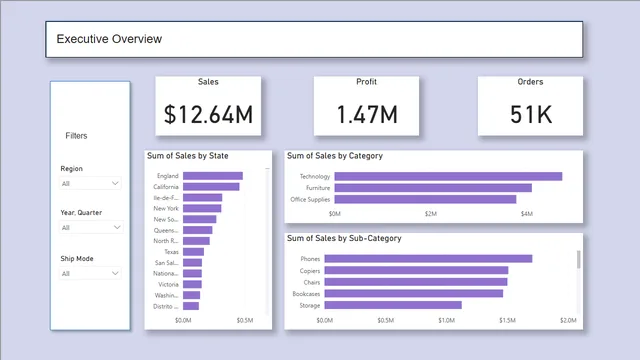This screenshot has height=360, width=640.
Task: Click the California bar in Sales by State
Action: [211, 187]
